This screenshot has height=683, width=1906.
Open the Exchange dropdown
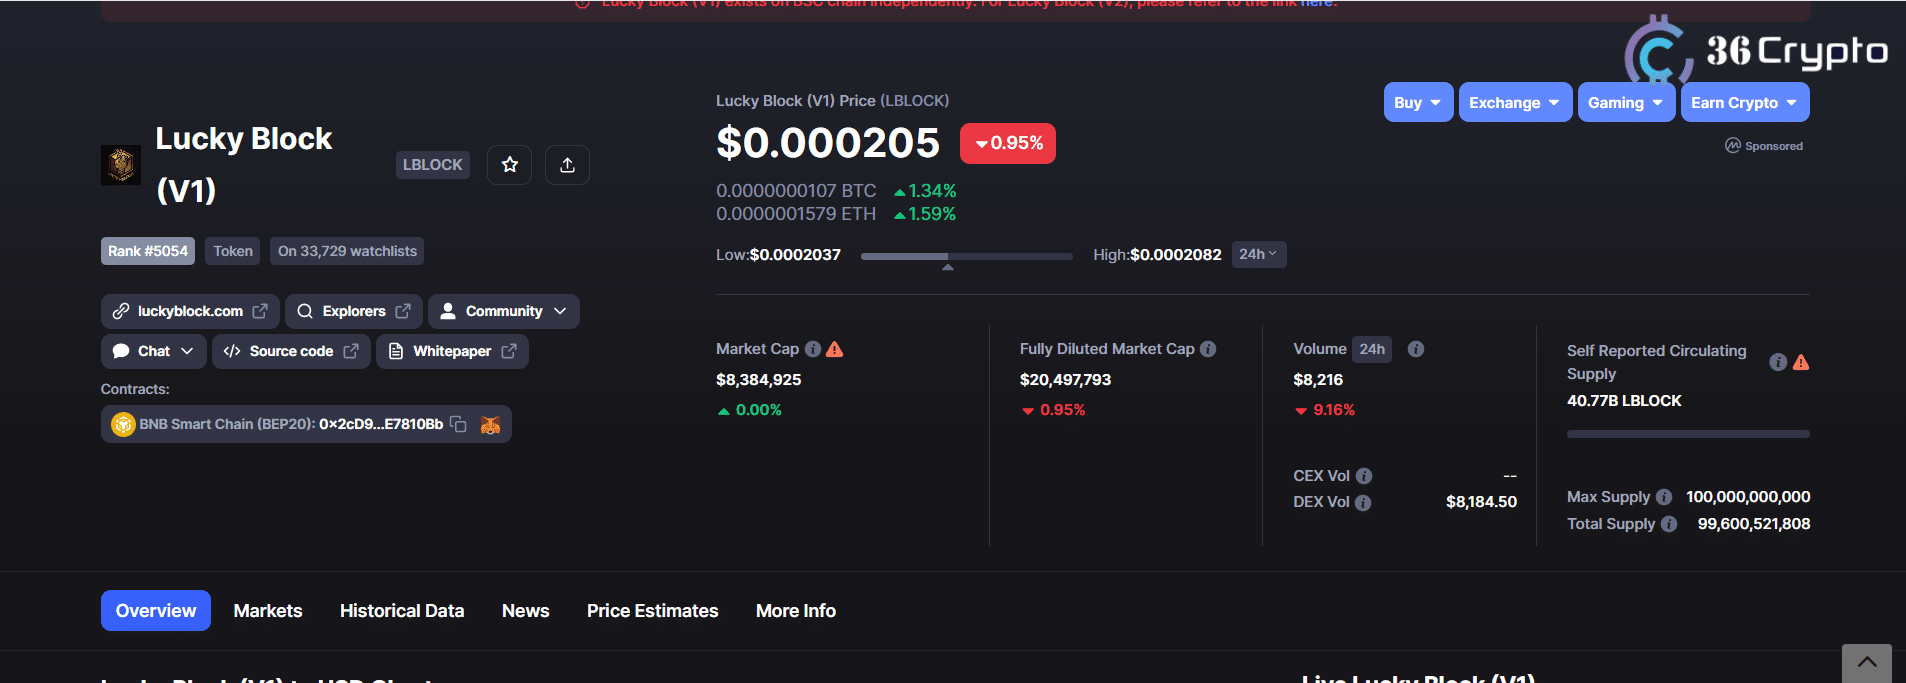(1515, 102)
